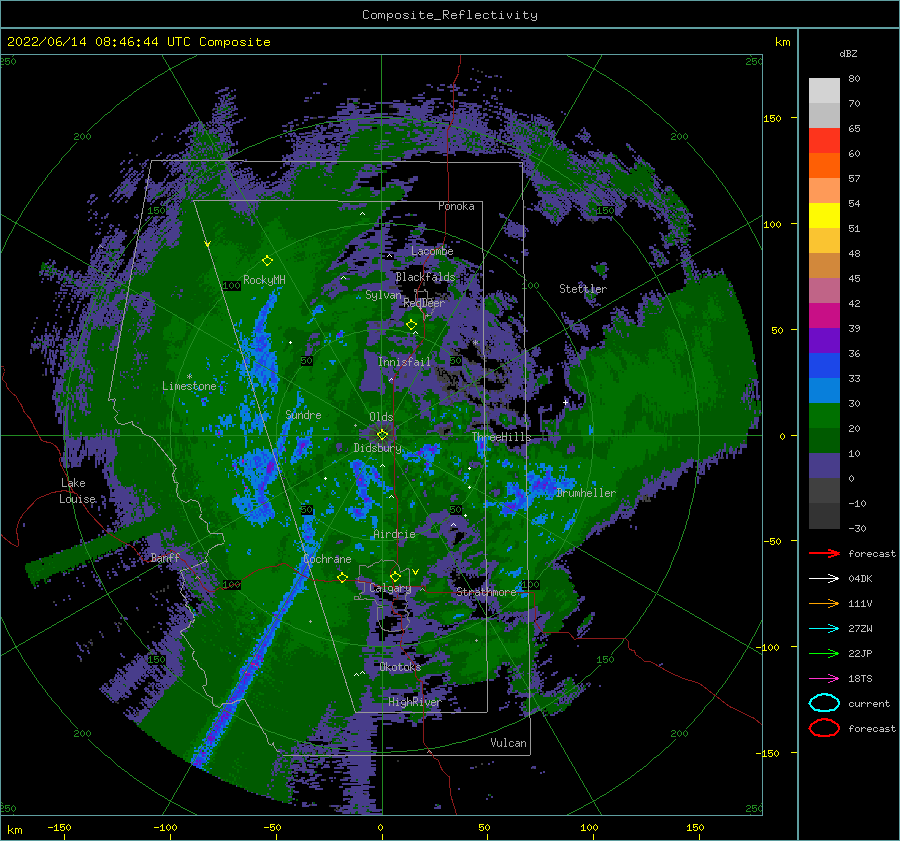Click the RedDeer city label

point(424,303)
